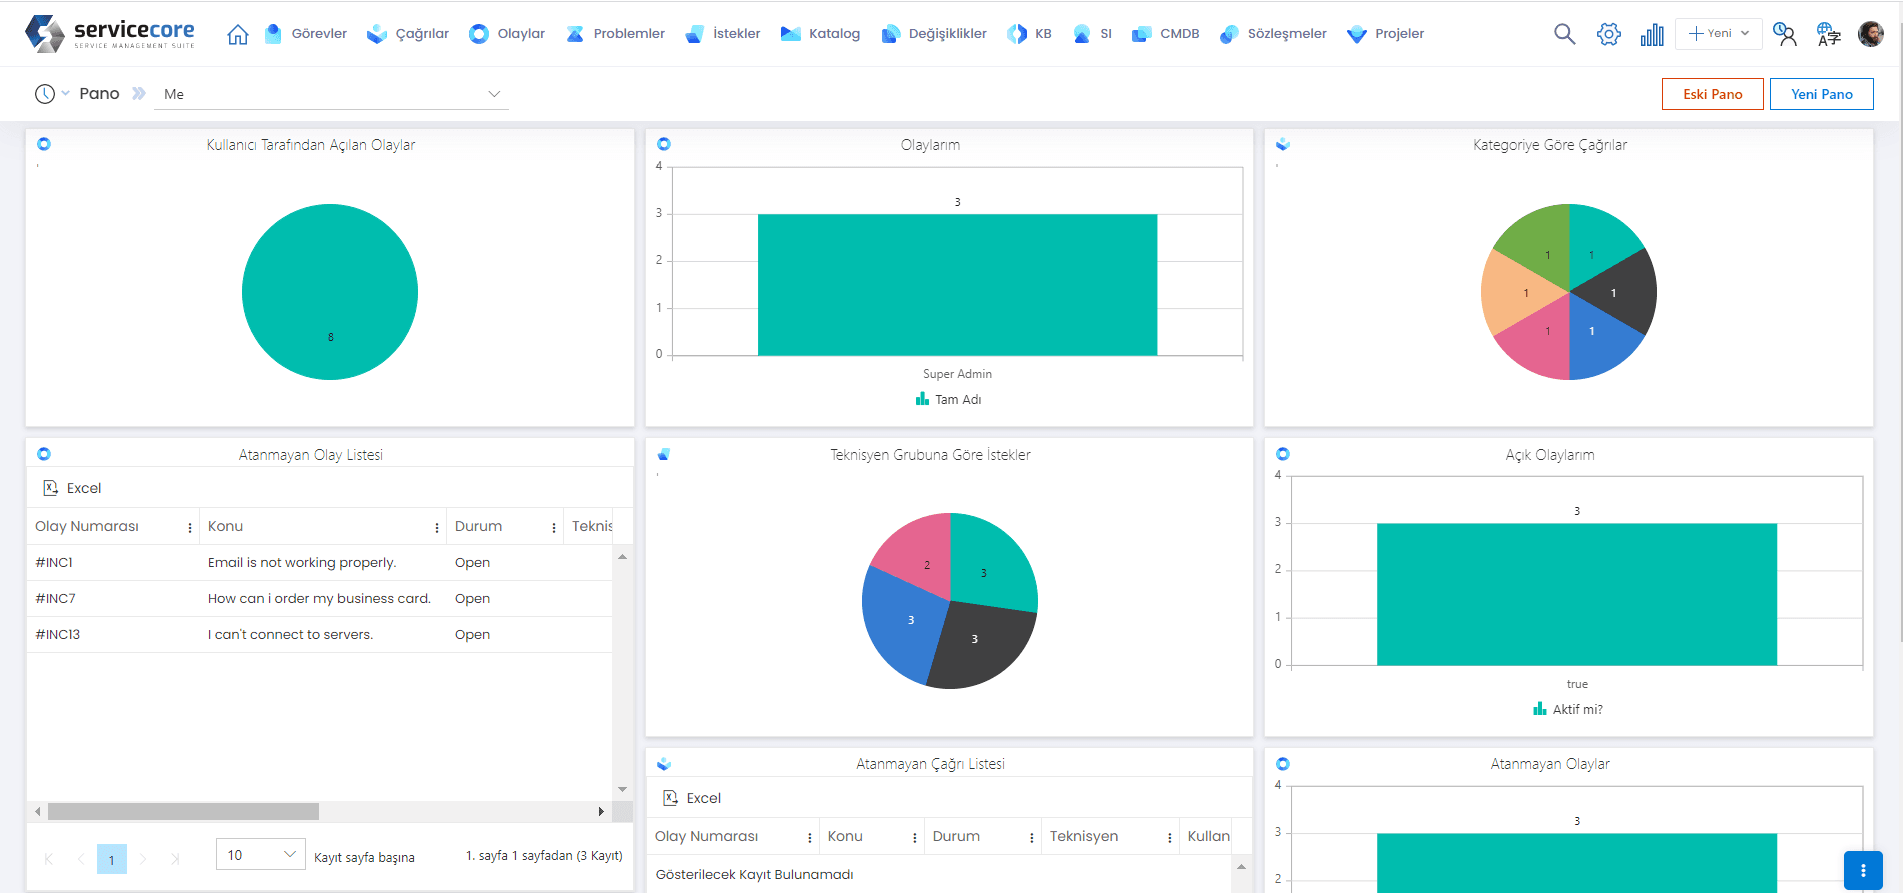Click the blue floating more-options button
1903x893 pixels.
coord(1863,870)
